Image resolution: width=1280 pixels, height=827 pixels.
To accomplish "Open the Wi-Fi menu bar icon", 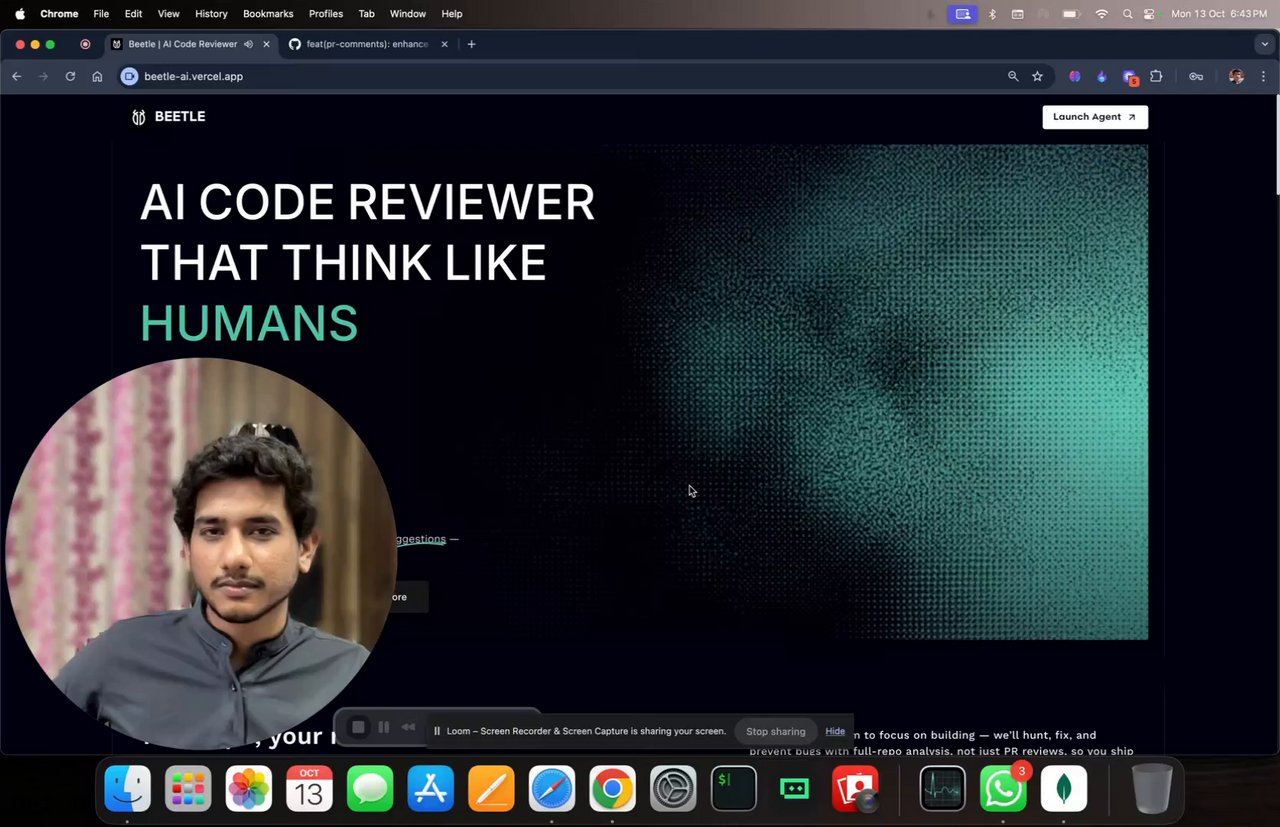I will pos(1102,14).
